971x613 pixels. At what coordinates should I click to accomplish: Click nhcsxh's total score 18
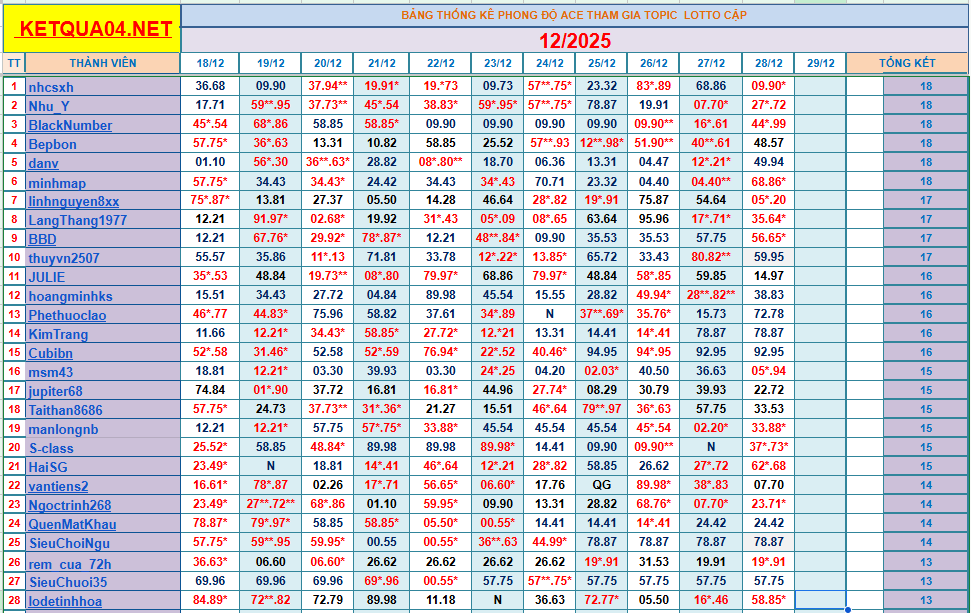(926, 87)
